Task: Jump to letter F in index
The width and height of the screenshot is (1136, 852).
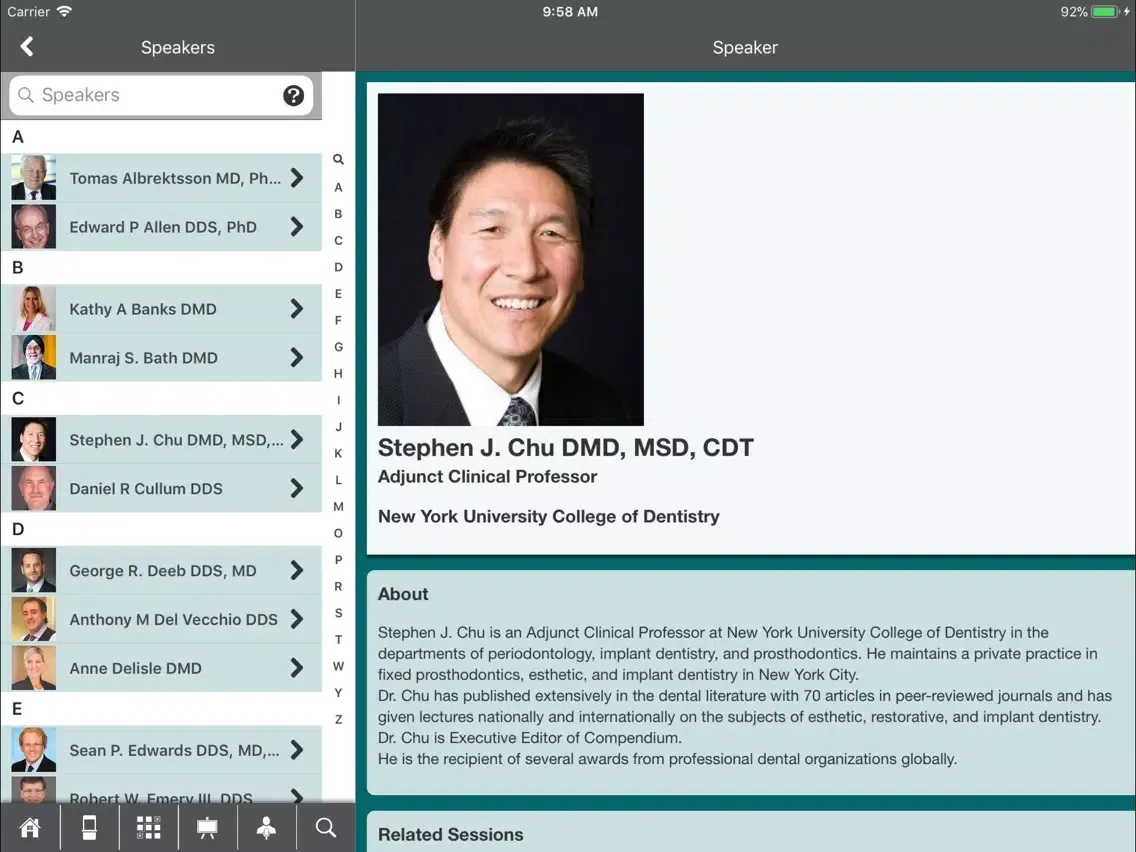Action: (338, 320)
